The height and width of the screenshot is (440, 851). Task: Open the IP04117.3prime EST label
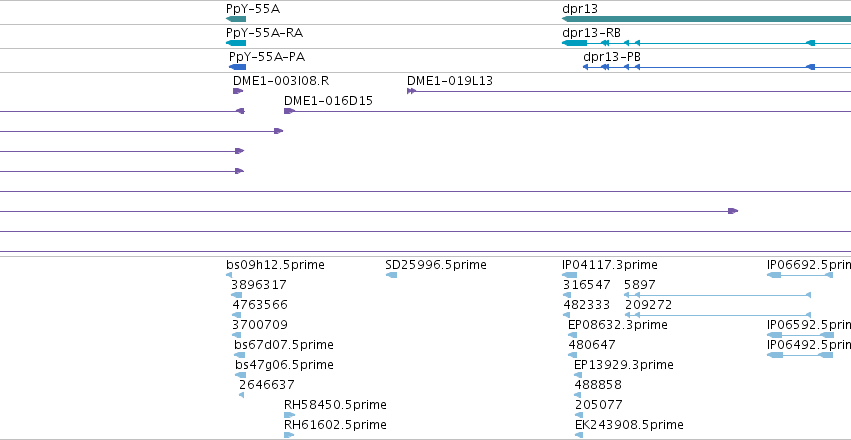[609, 265]
